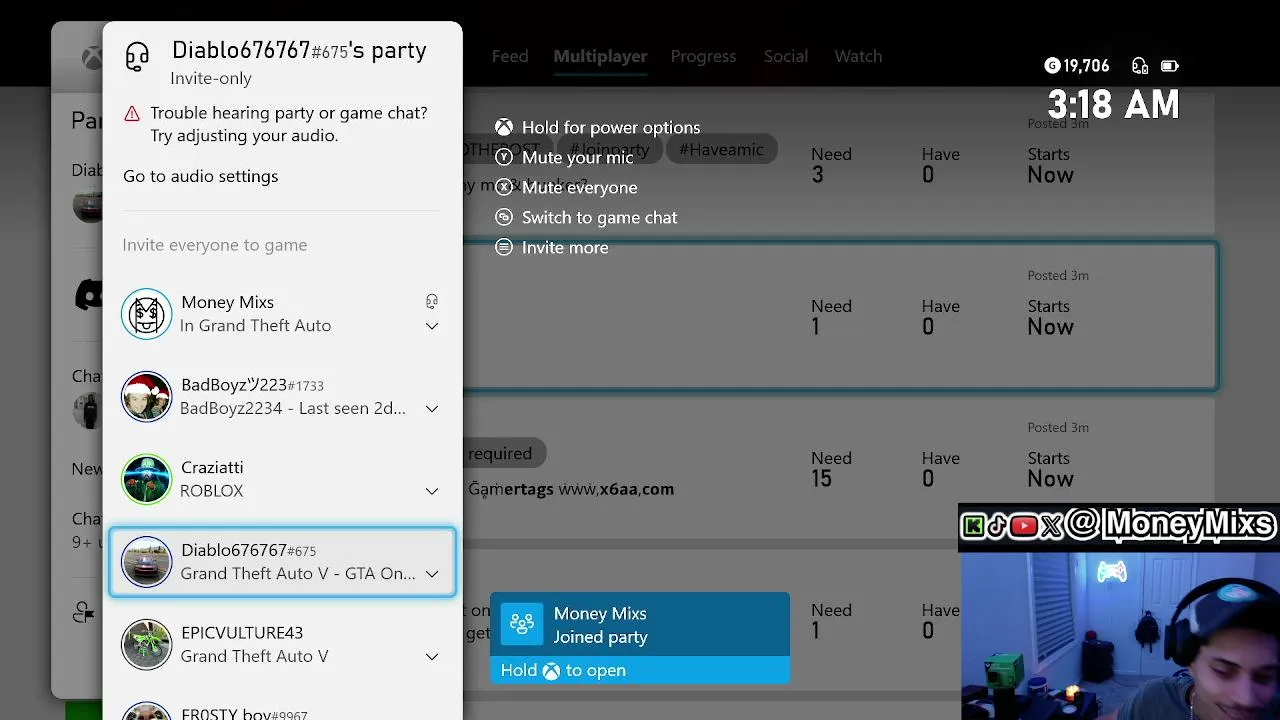1280x720 pixels.
Task: Click Hold to open bar on the notification
Action: point(640,670)
